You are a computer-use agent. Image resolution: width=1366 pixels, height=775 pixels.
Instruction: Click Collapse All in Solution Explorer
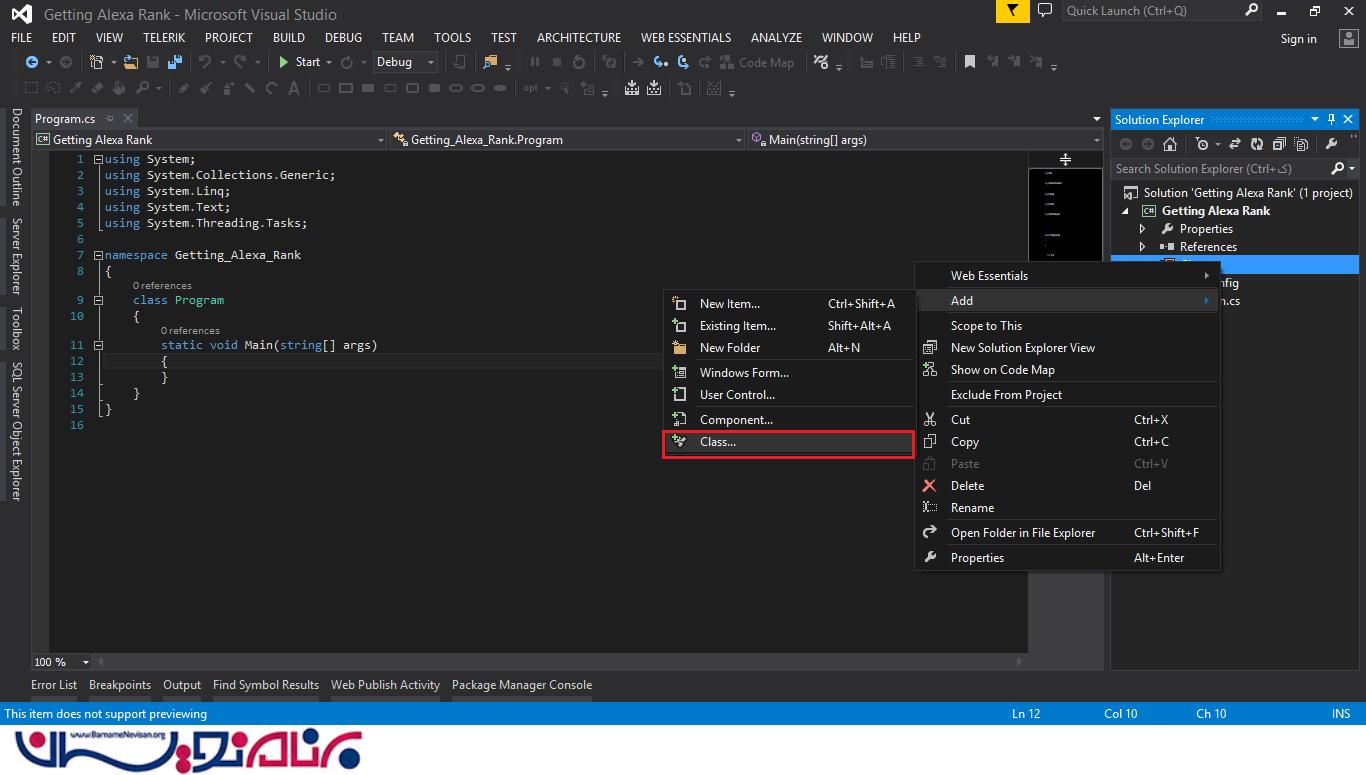(x=1279, y=144)
